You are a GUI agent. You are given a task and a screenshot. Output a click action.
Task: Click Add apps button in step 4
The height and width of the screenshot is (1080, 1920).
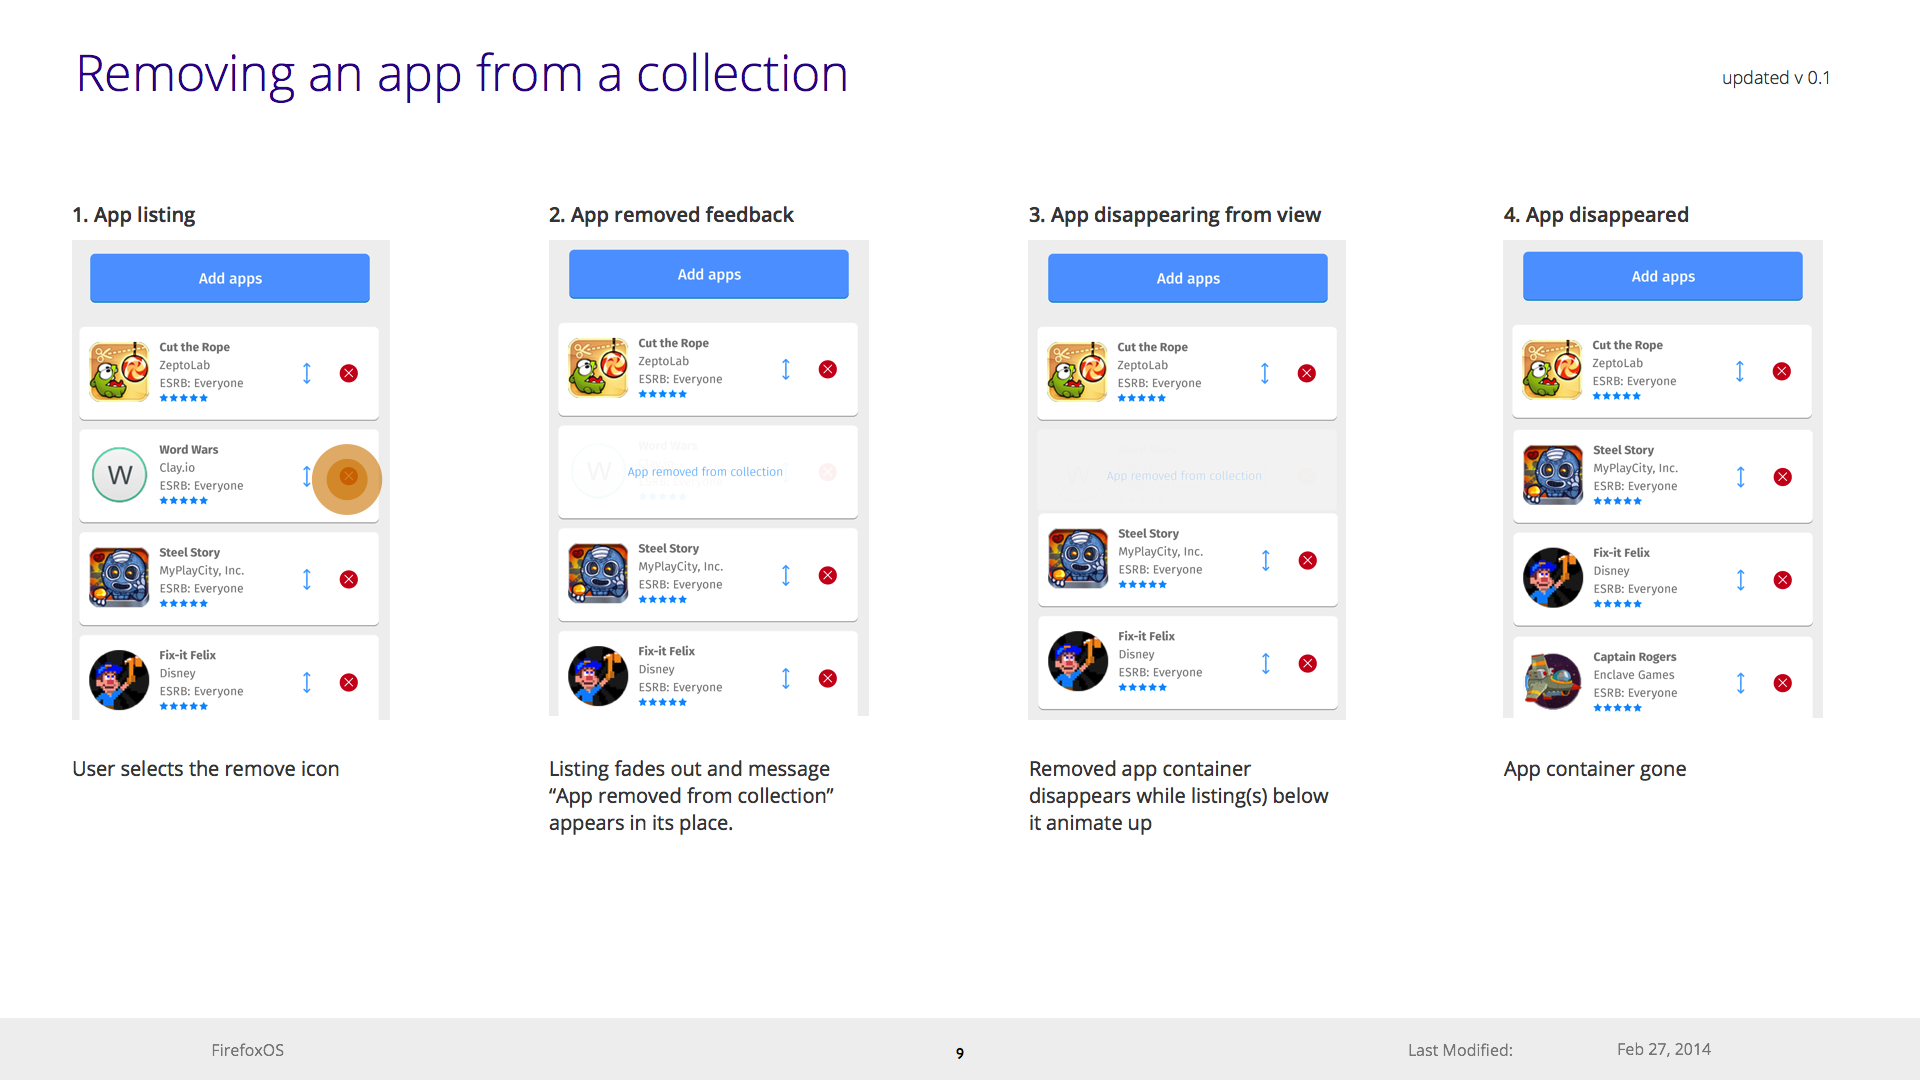pos(1663,278)
